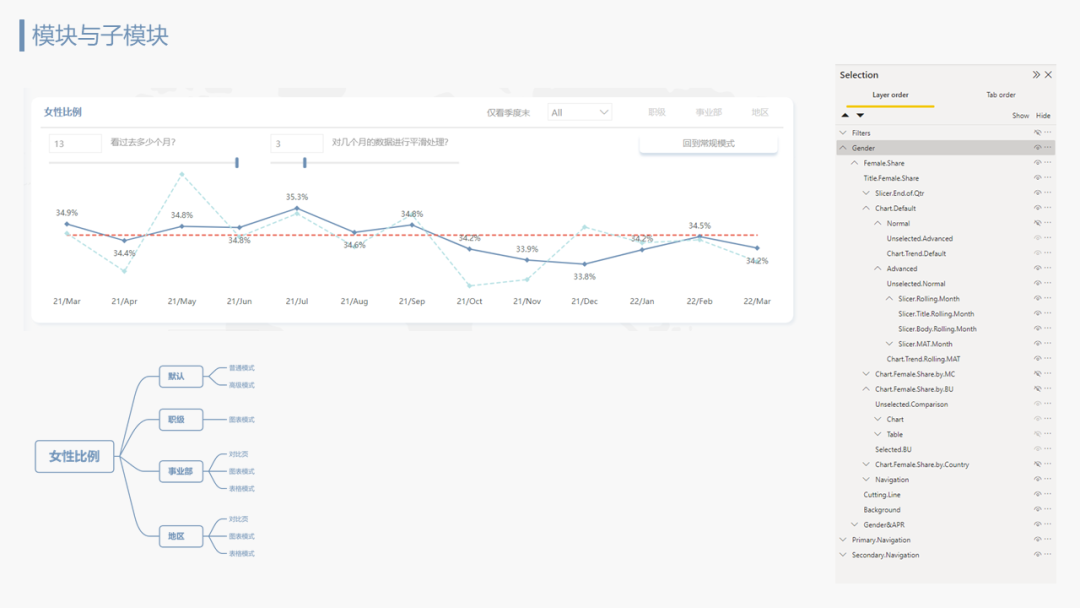Collapse the Chart.Default group
Image resolution: width=1080 pixels, height=608 pixels.
click(x=867, y=208)
